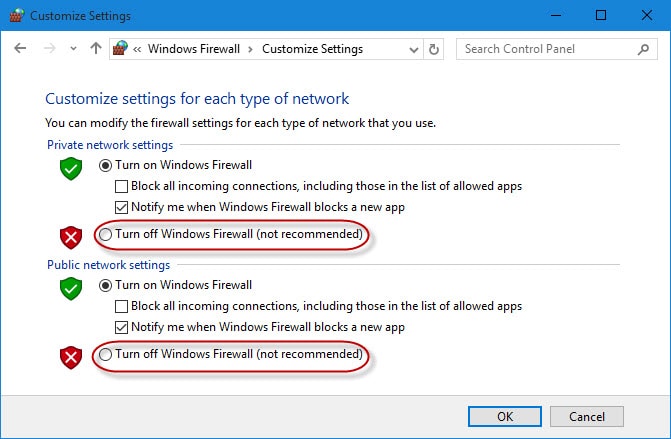Click the Customize Settings title bar icon
This screenshot has height=439, width=671.
click(15, 16)
